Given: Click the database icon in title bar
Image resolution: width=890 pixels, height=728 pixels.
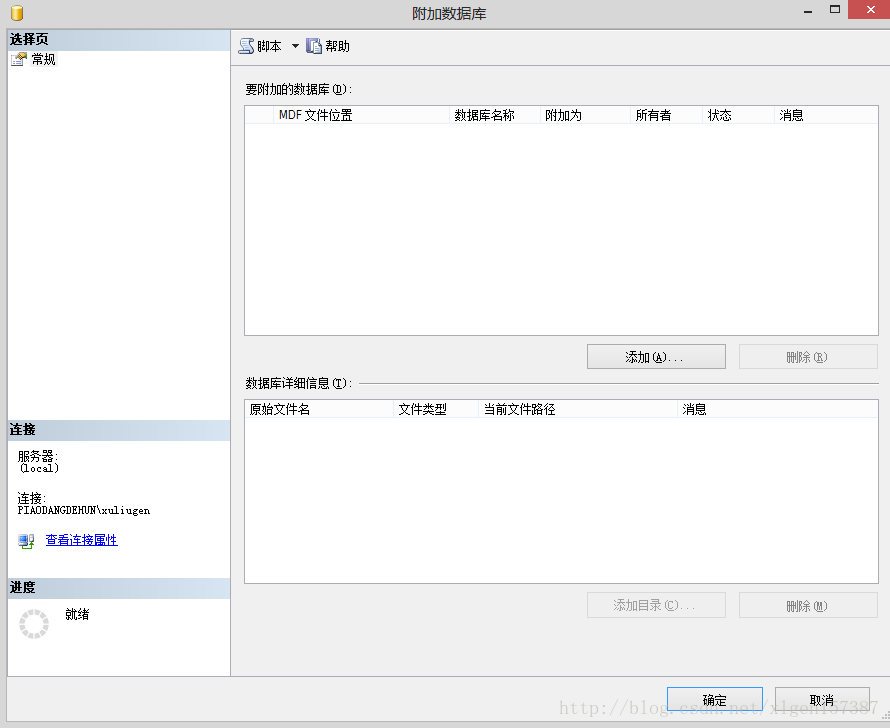Looking at the screenshot, I should (x=17, y=13).
